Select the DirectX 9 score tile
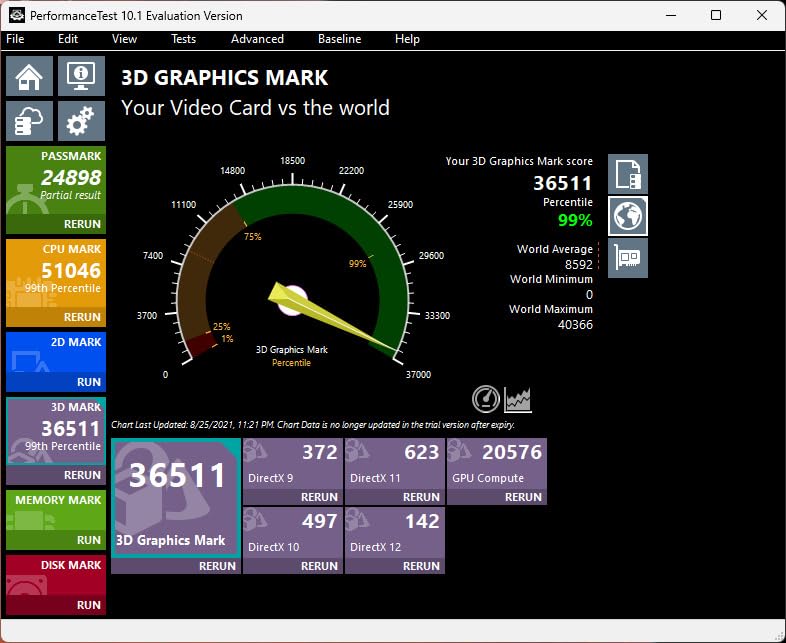This screenshot has height=643, width=786. click(x=293, y=464)
